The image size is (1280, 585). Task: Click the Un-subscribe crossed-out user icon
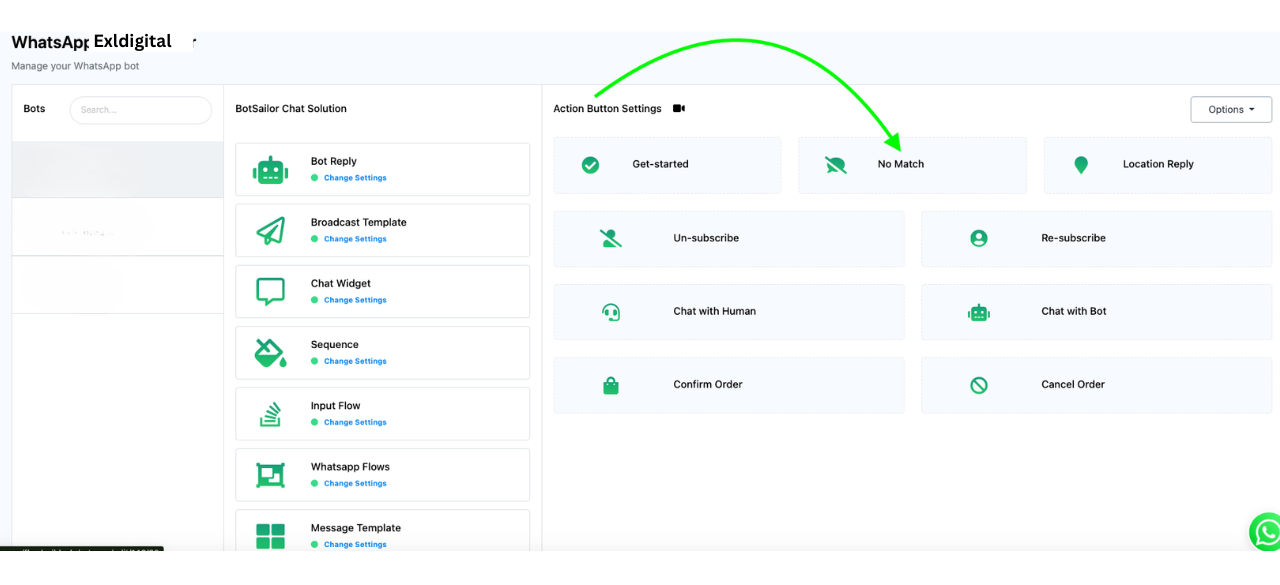610,238
